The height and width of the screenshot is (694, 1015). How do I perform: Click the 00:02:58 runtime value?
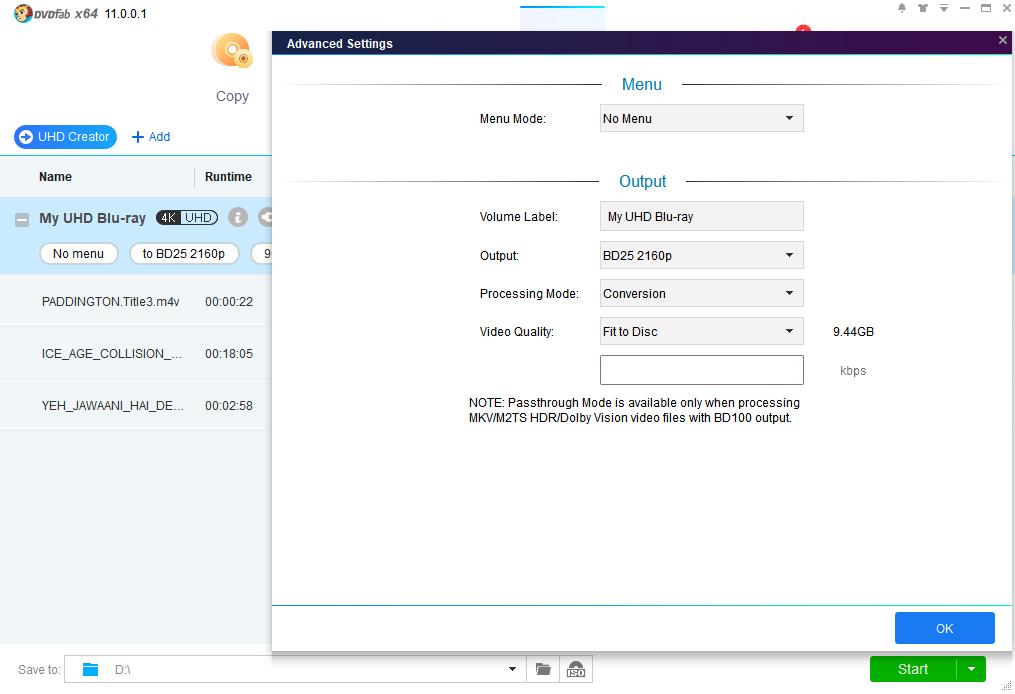pyautogui.click(x=229, y=406)
